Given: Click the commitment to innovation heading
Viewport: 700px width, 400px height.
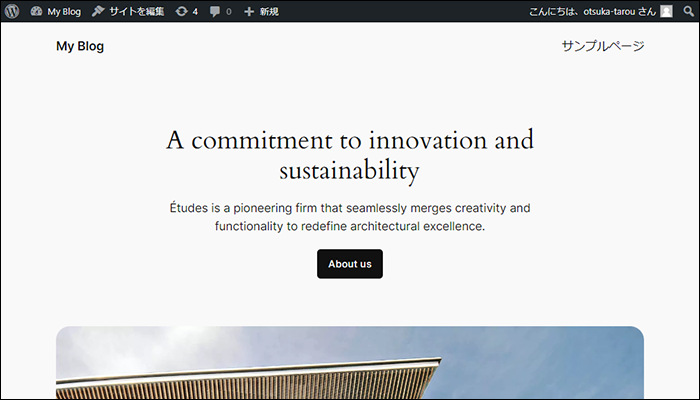Looking at the screenshot, I should pos(350,154).
